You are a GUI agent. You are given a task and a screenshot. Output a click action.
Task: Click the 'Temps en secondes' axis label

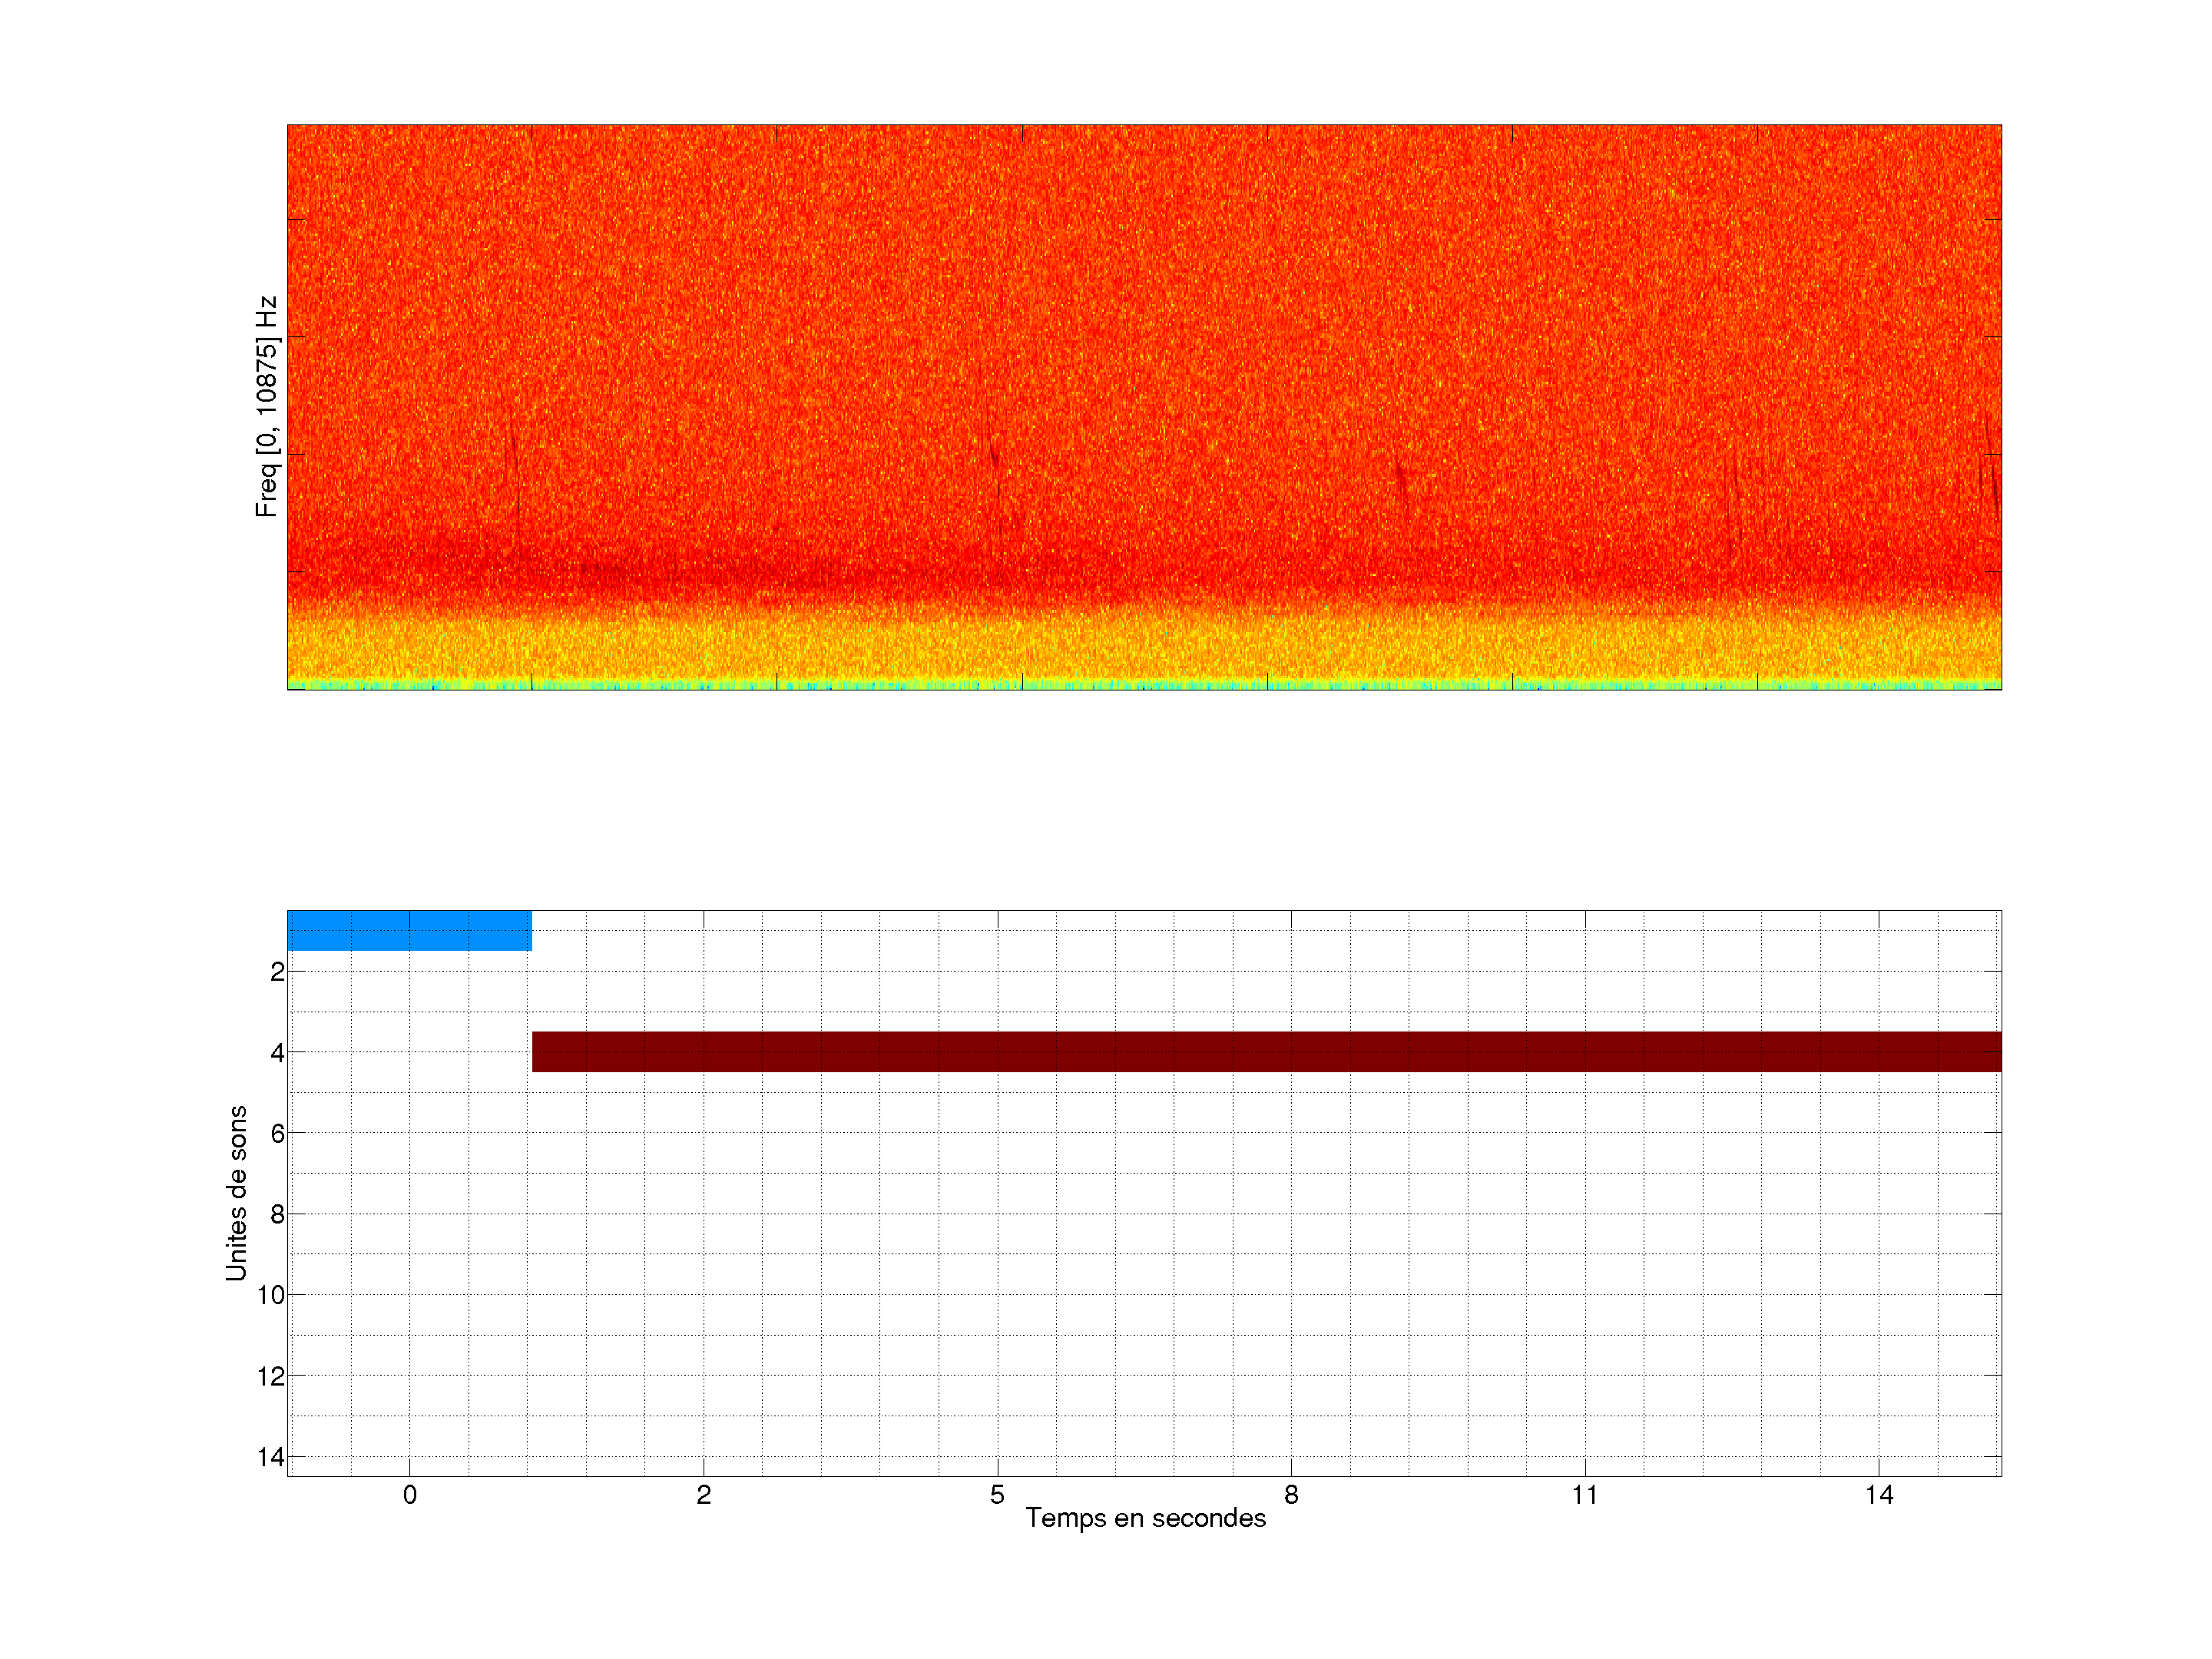[1145, 1518]
